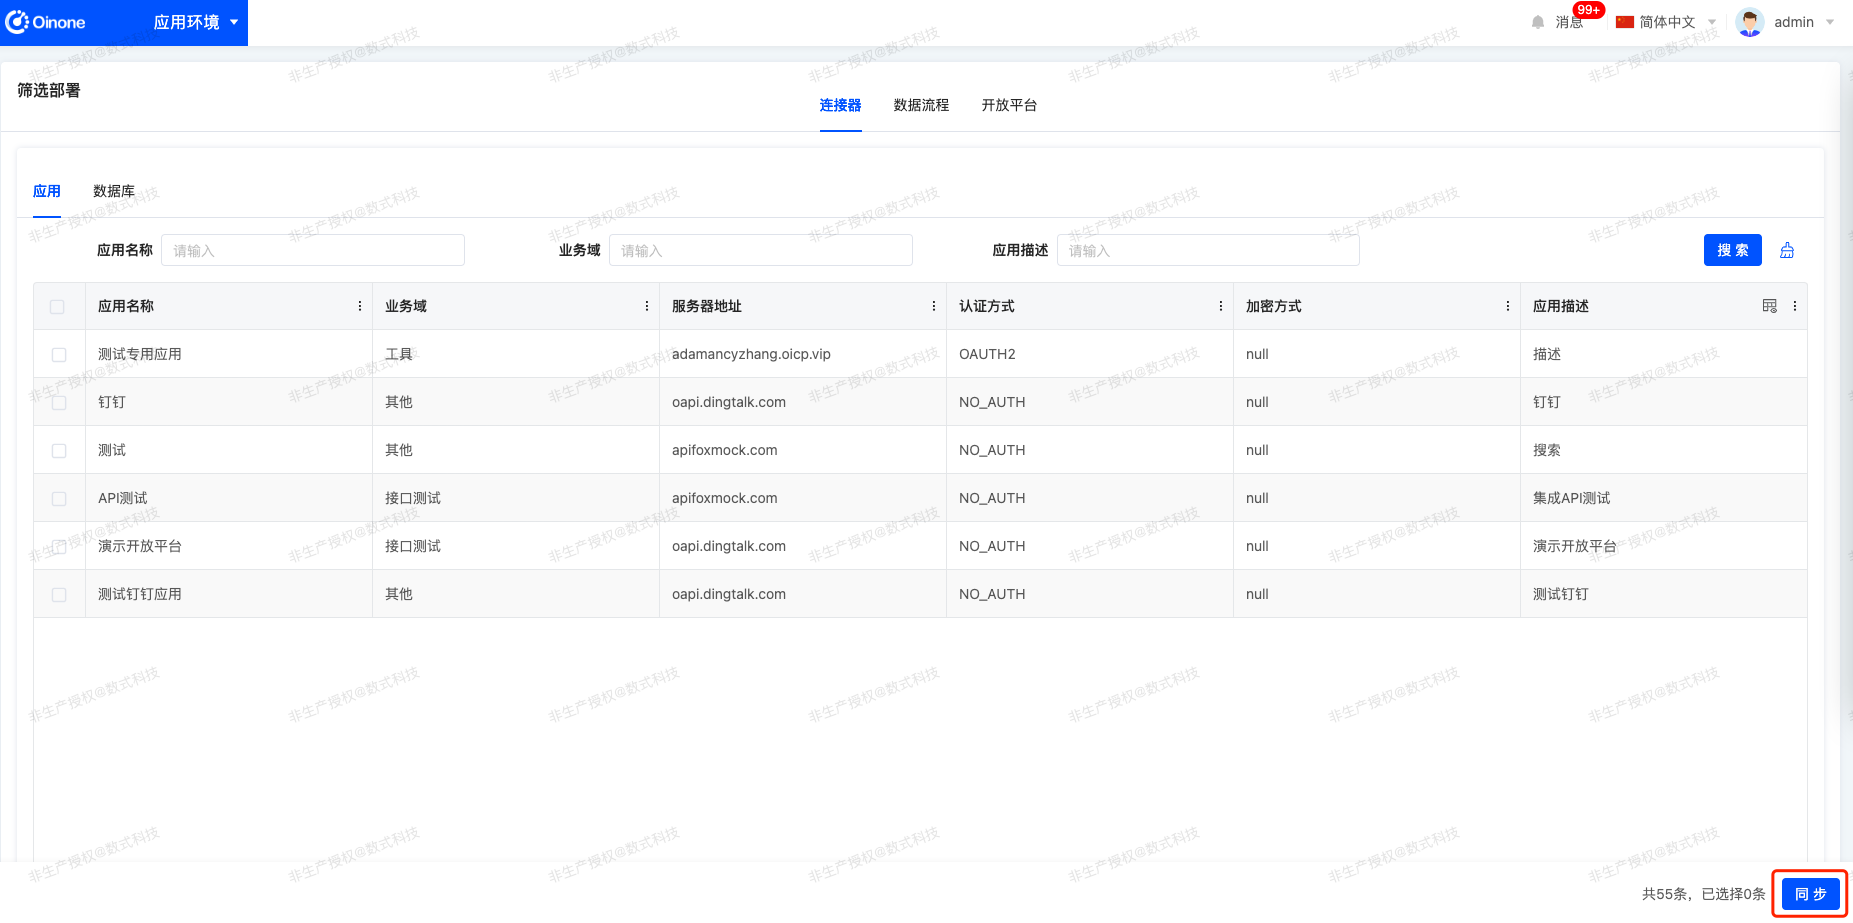Select the 应用 sub-tab
Image resolution: width=1853 pixels, height=923 pixels.
pos(47,191)
